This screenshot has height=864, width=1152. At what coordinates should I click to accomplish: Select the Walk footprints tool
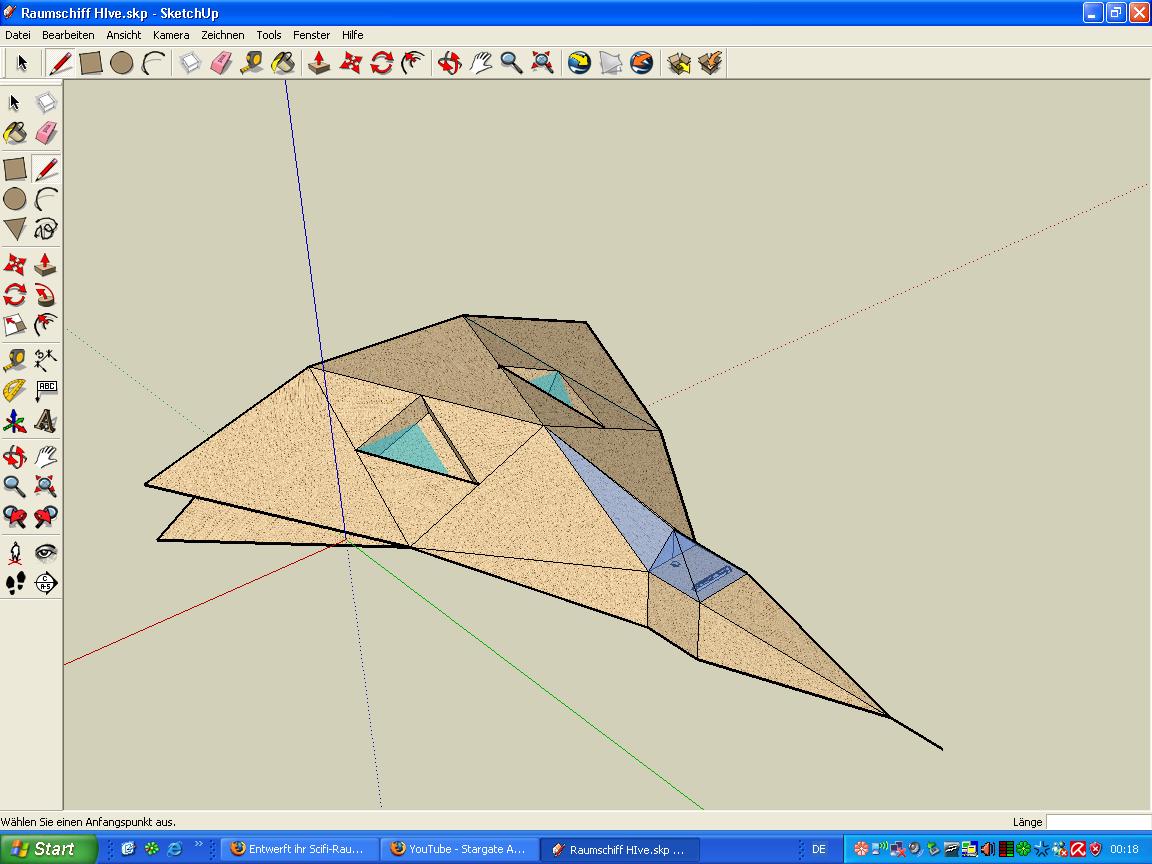click(x=15, y=583)
